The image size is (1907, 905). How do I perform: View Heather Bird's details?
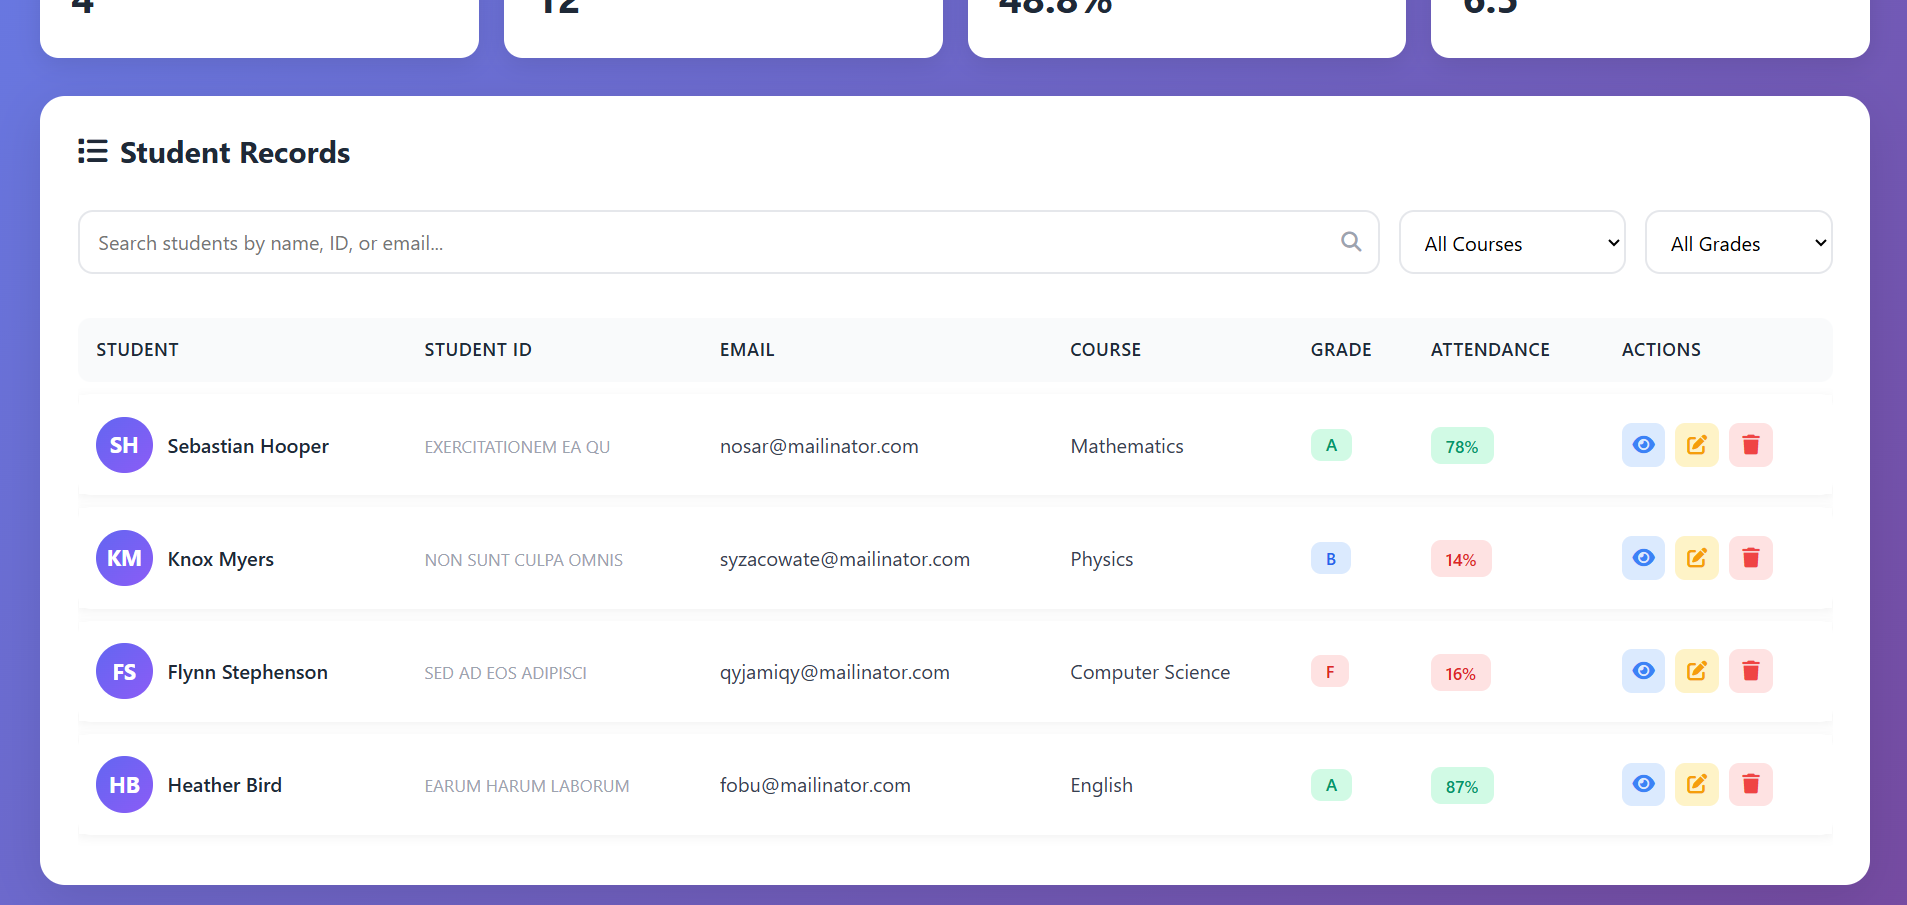1642,784
